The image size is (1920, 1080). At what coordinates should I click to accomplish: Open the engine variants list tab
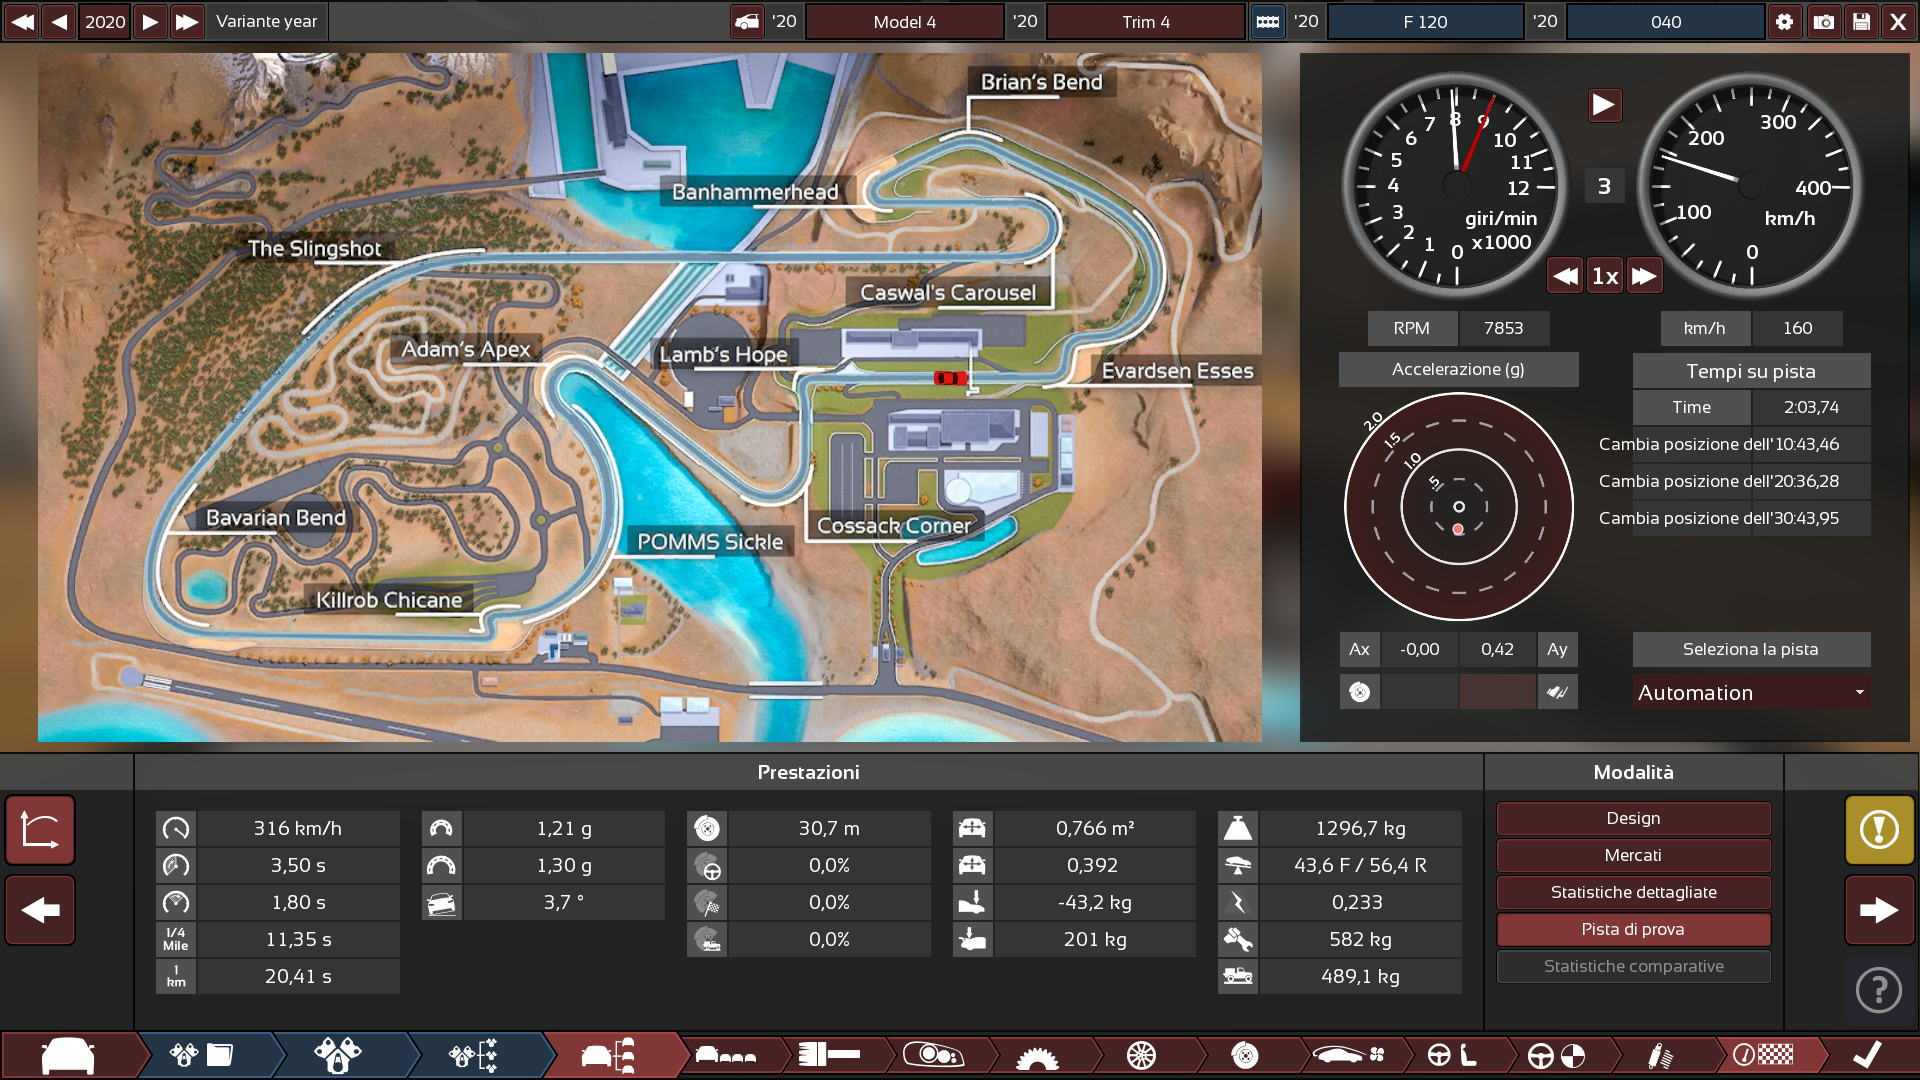click(474, 1055)
